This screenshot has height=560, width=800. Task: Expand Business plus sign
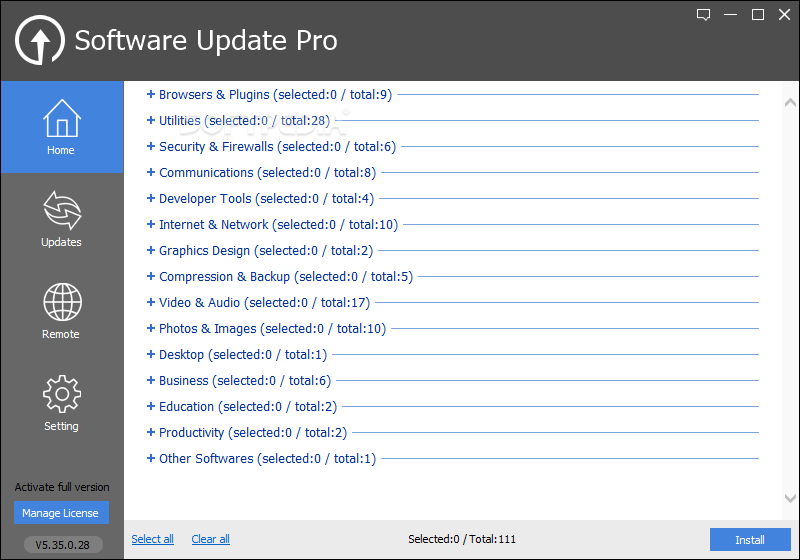click(151, 380)
